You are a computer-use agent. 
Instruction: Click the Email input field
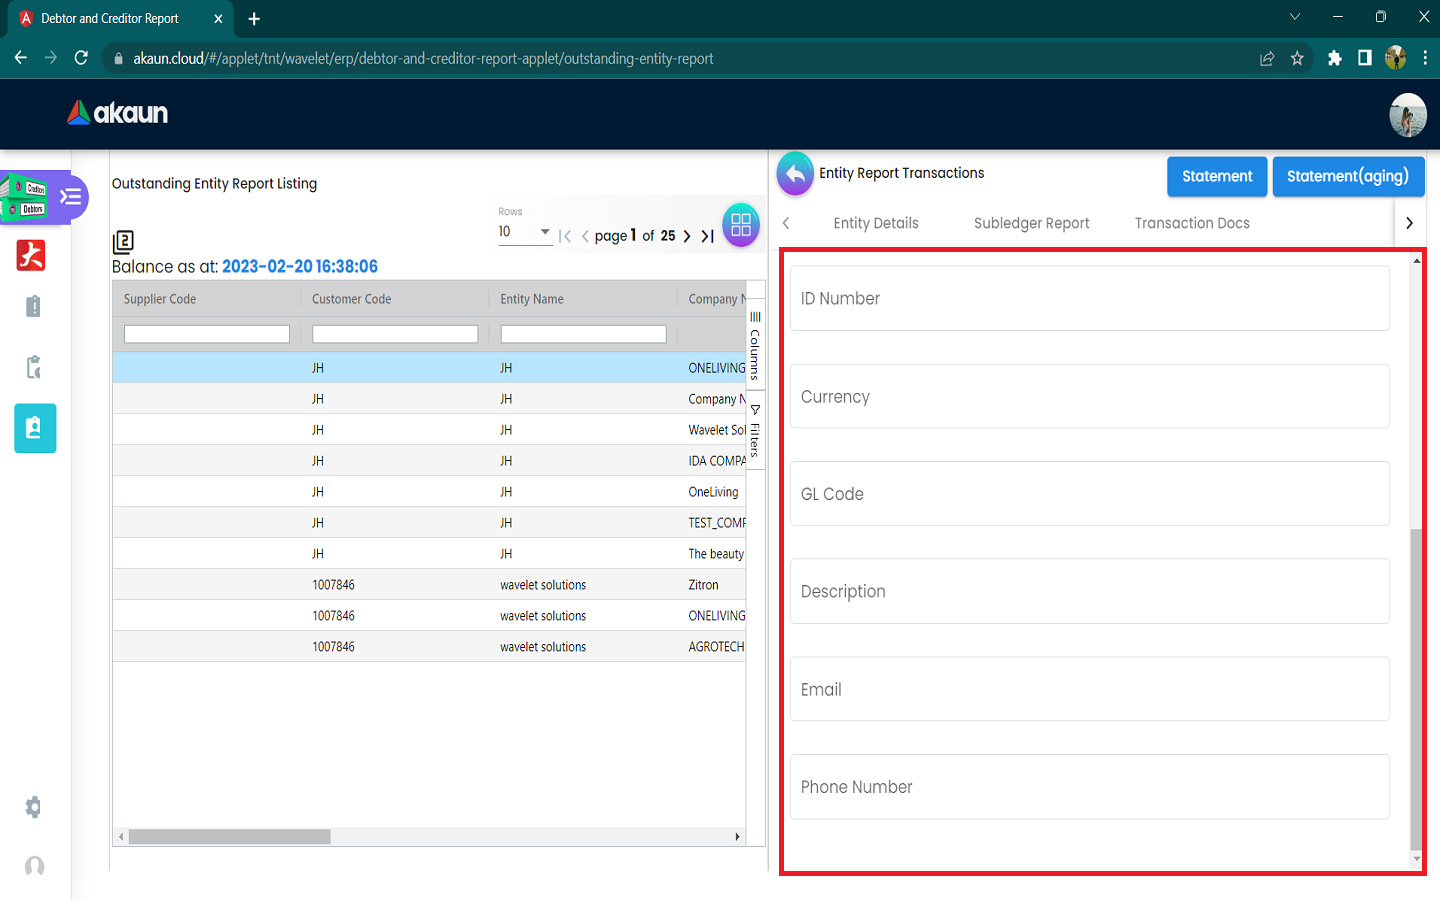(1089, 689)
